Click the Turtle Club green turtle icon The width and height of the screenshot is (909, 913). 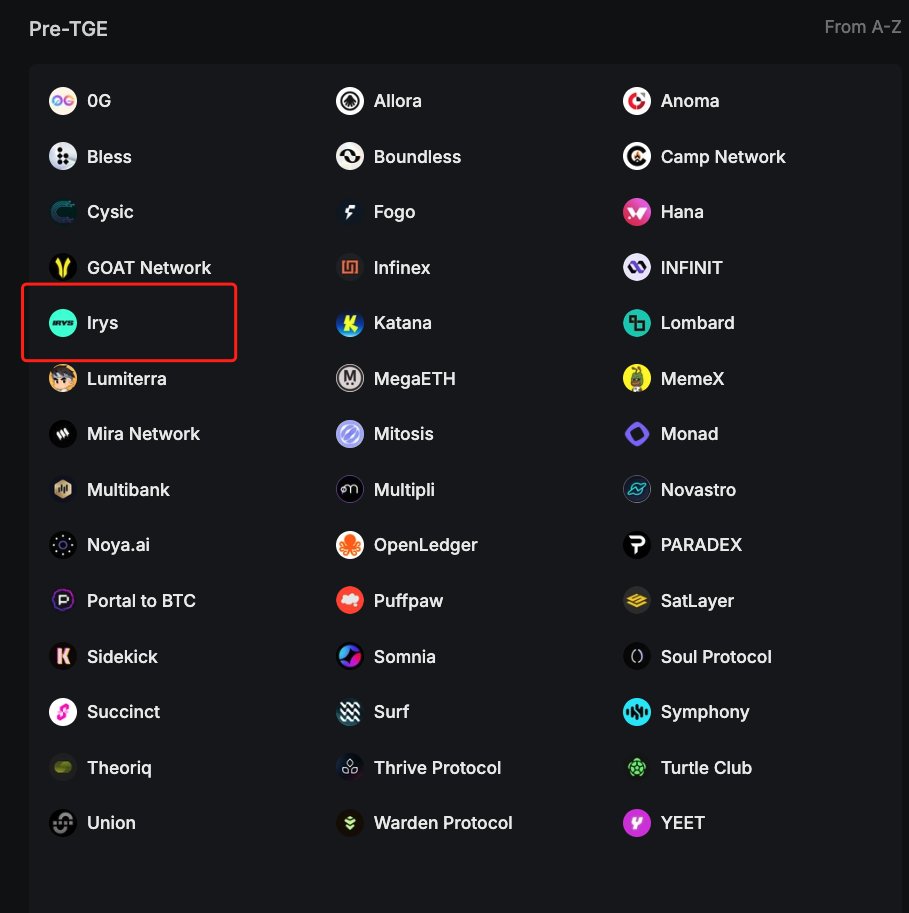pyautogui.click(x=637, y=767)
